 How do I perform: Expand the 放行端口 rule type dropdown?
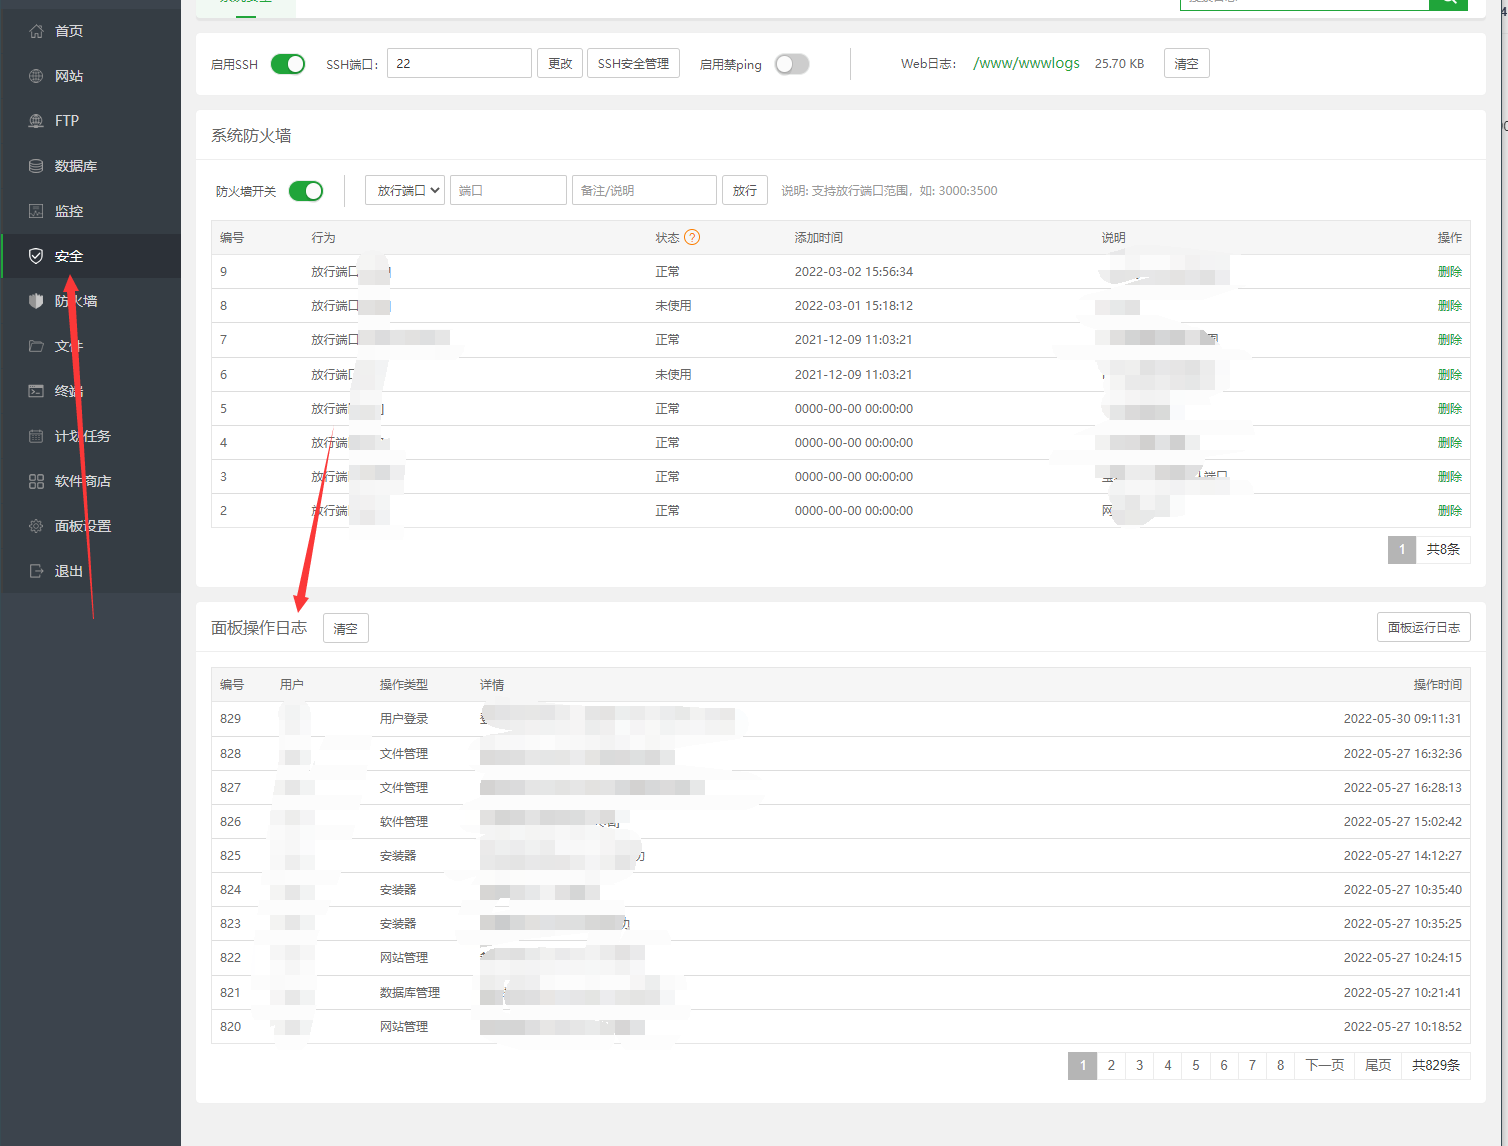click(405, 190)
